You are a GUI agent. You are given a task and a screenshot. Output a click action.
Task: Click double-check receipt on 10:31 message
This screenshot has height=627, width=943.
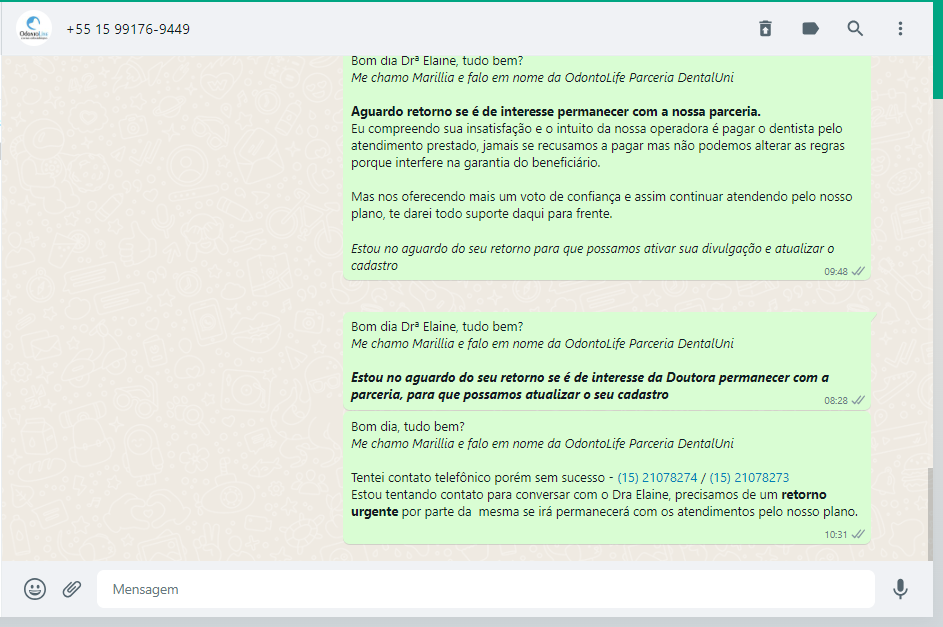pos(858,535)
